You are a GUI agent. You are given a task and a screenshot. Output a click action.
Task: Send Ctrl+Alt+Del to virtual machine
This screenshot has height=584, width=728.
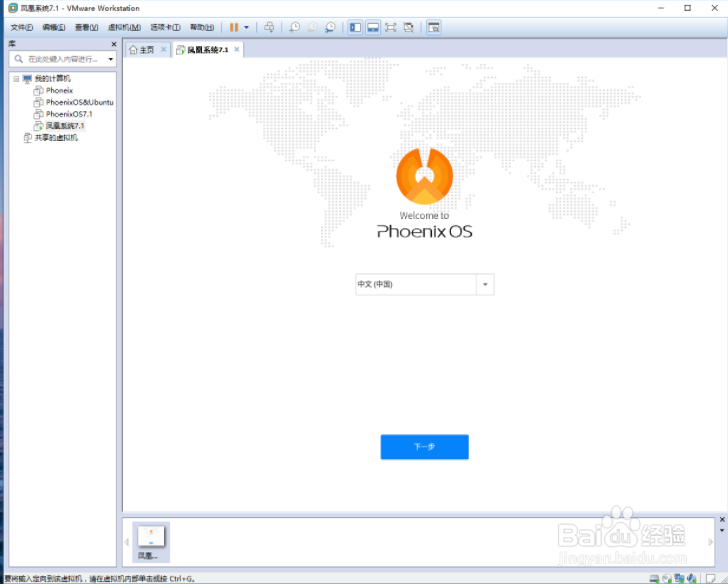(269, 27)
